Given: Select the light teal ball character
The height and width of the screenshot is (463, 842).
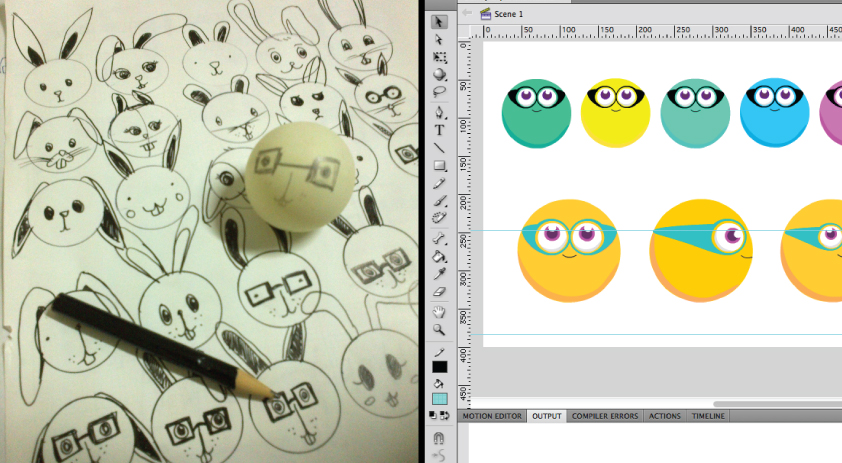Looking at the screenshot, I should click(695, 113).
